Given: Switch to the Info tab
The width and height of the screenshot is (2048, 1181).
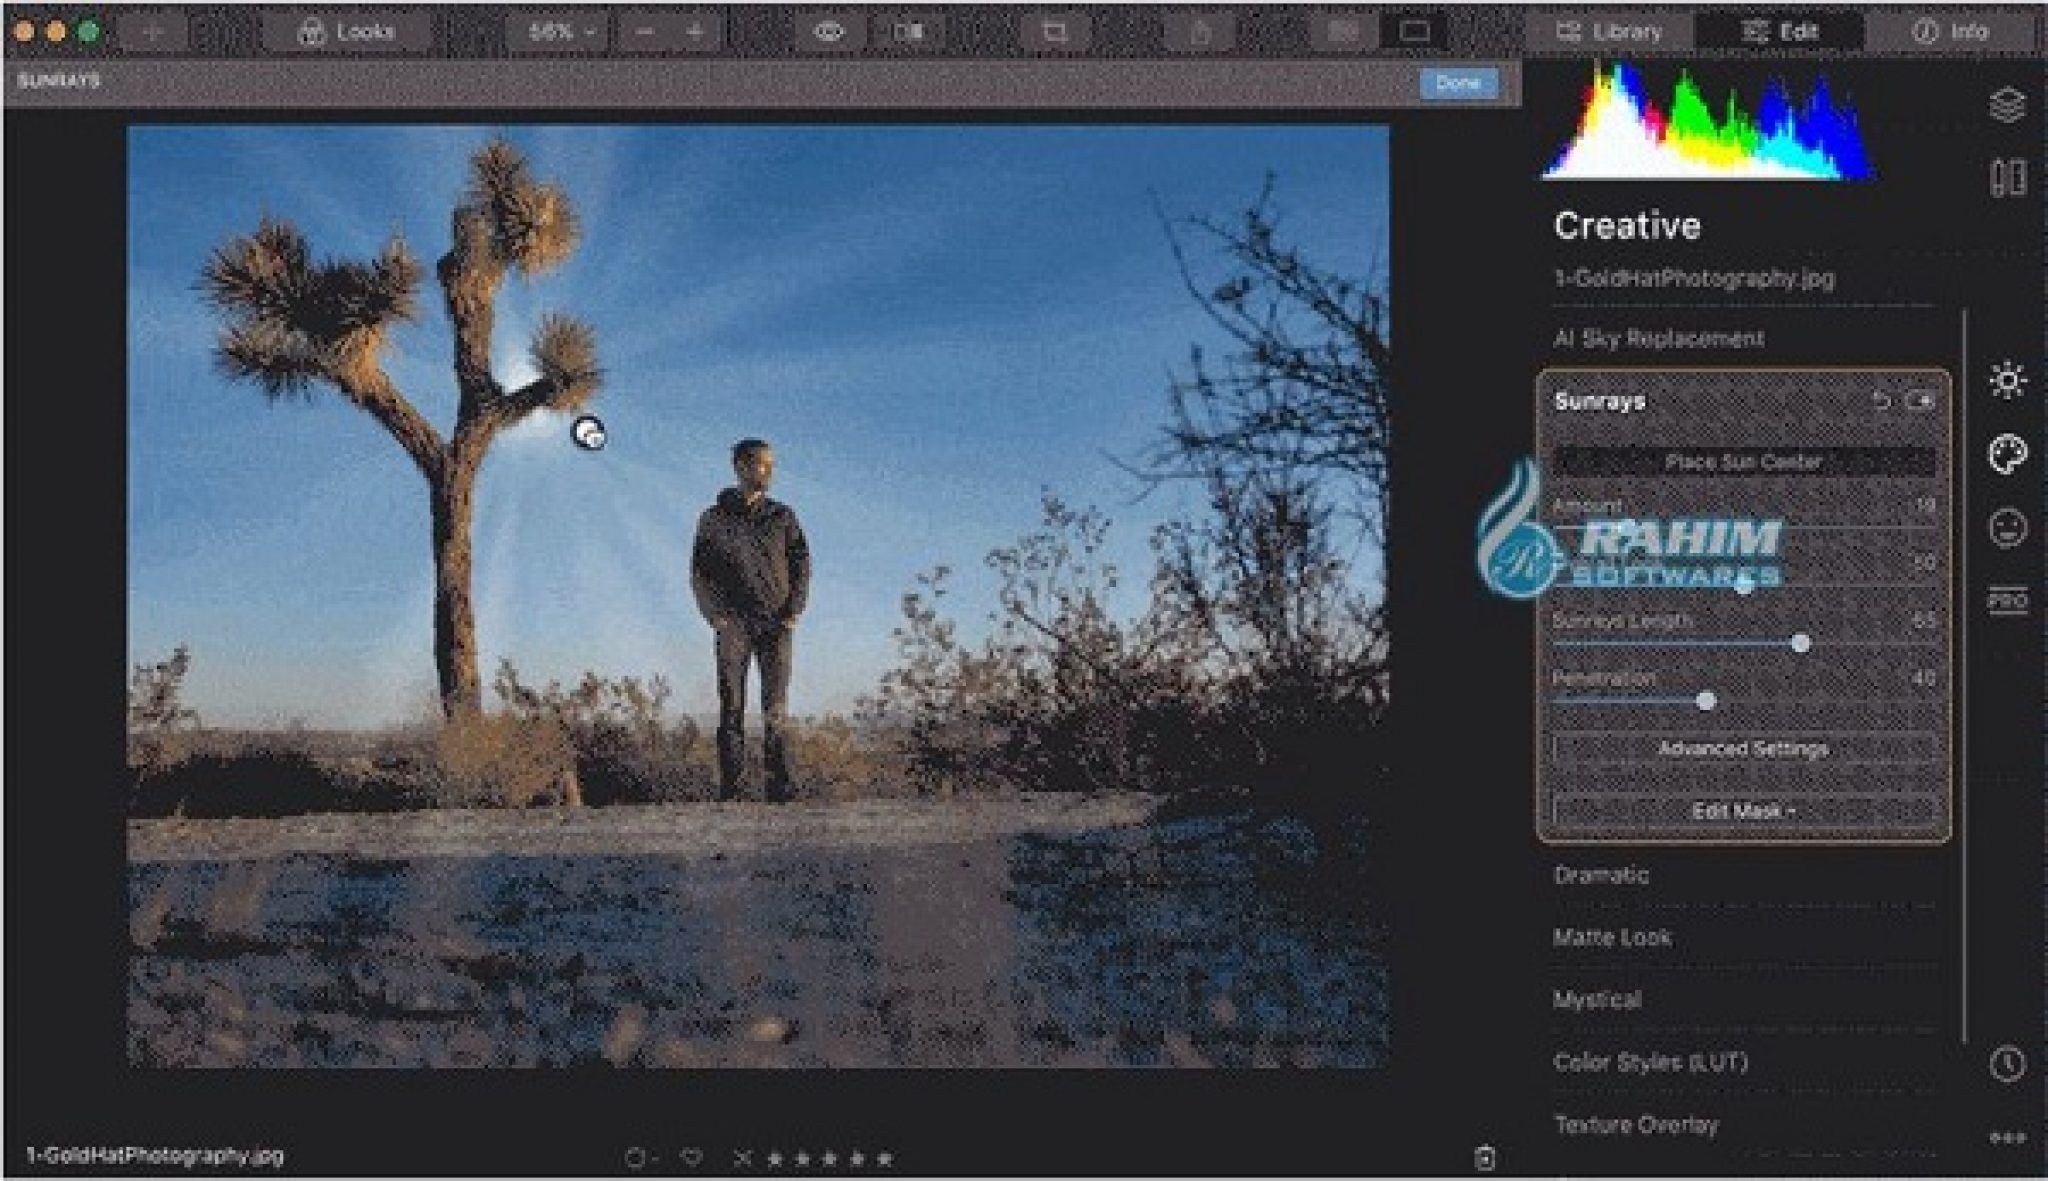Looking at the screenshot, I should click(1950, 32).
